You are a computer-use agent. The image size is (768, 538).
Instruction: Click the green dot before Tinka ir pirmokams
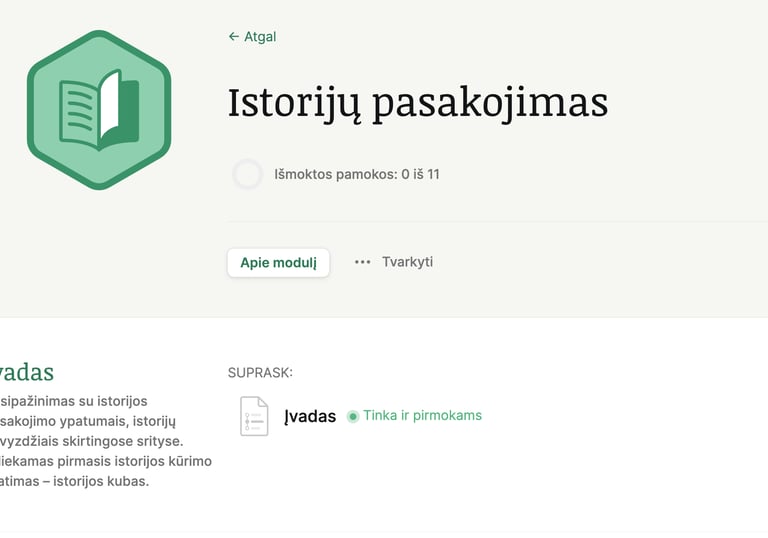point(353,416)
